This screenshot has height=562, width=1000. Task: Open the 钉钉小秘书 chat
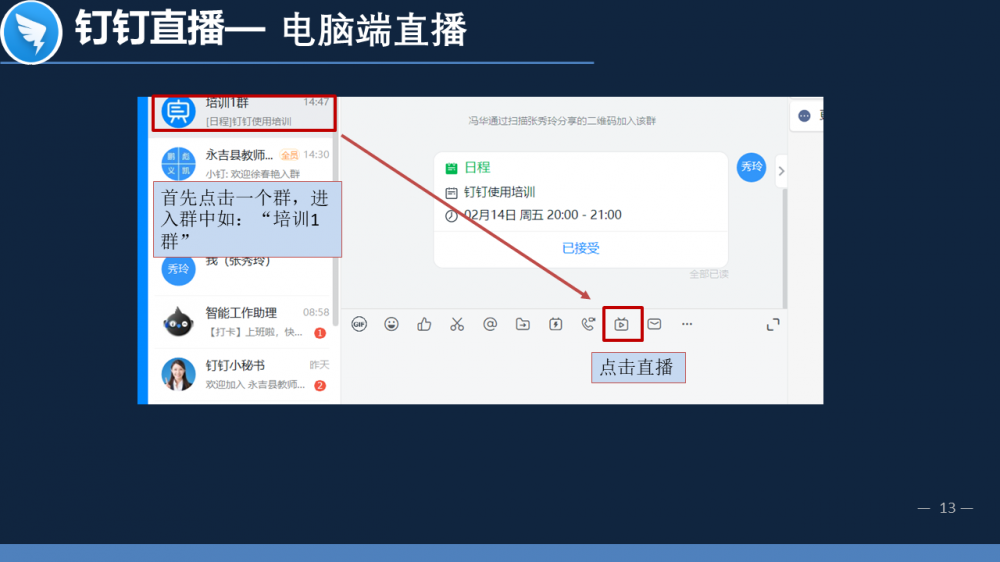pyautogui.click(x=243, y=374)
